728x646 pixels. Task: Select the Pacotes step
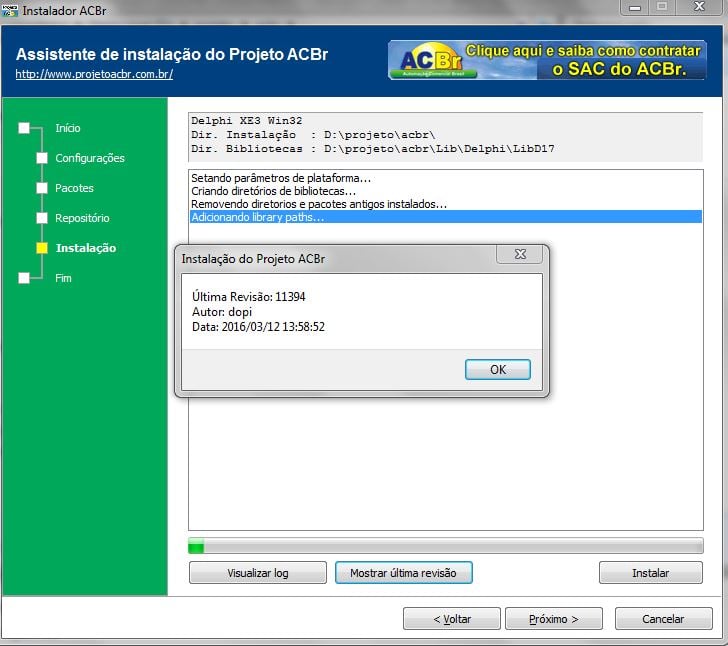coord(74,188)
